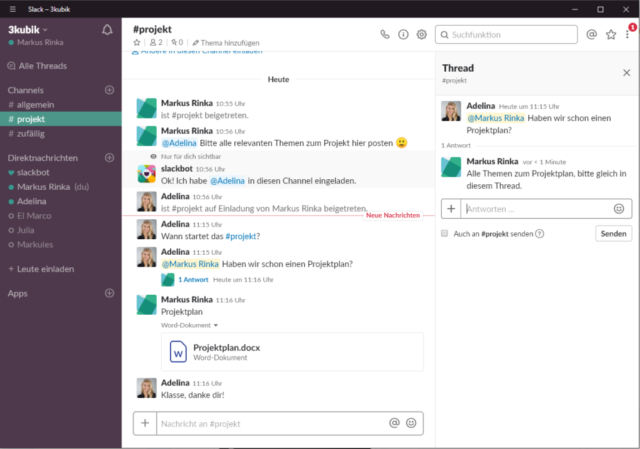Open emoji picker in message field
Screen dimensions: 640x449
click(x=411, y=423)
